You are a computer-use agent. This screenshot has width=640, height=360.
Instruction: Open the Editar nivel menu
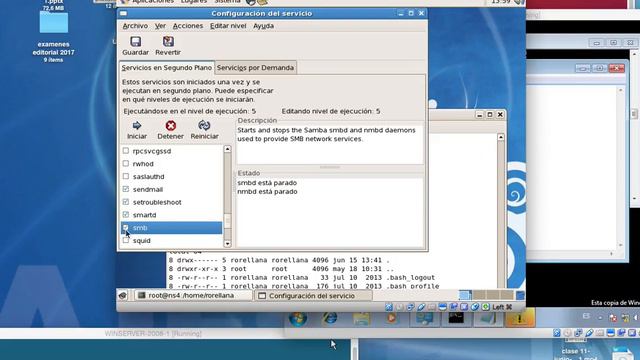228,26
